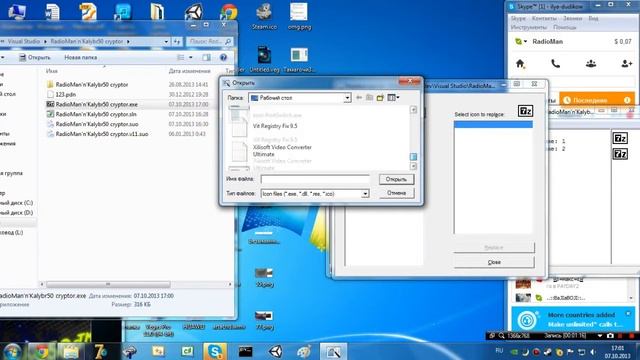Click Skype Home icon
This screenshot has width=640, height=360.
520,64
